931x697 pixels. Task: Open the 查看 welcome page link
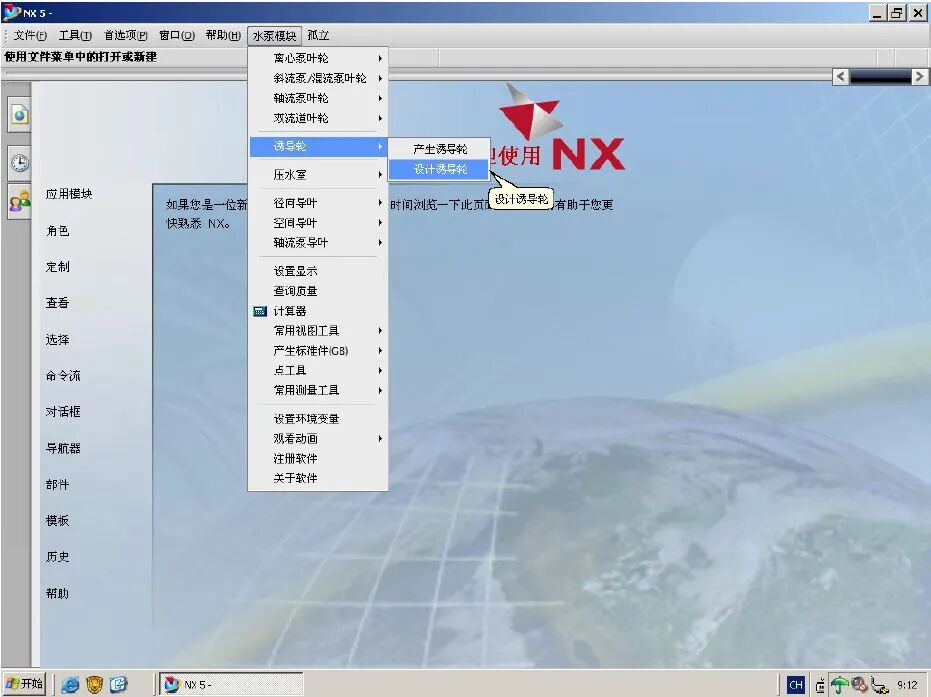click(x=58, y=303)
